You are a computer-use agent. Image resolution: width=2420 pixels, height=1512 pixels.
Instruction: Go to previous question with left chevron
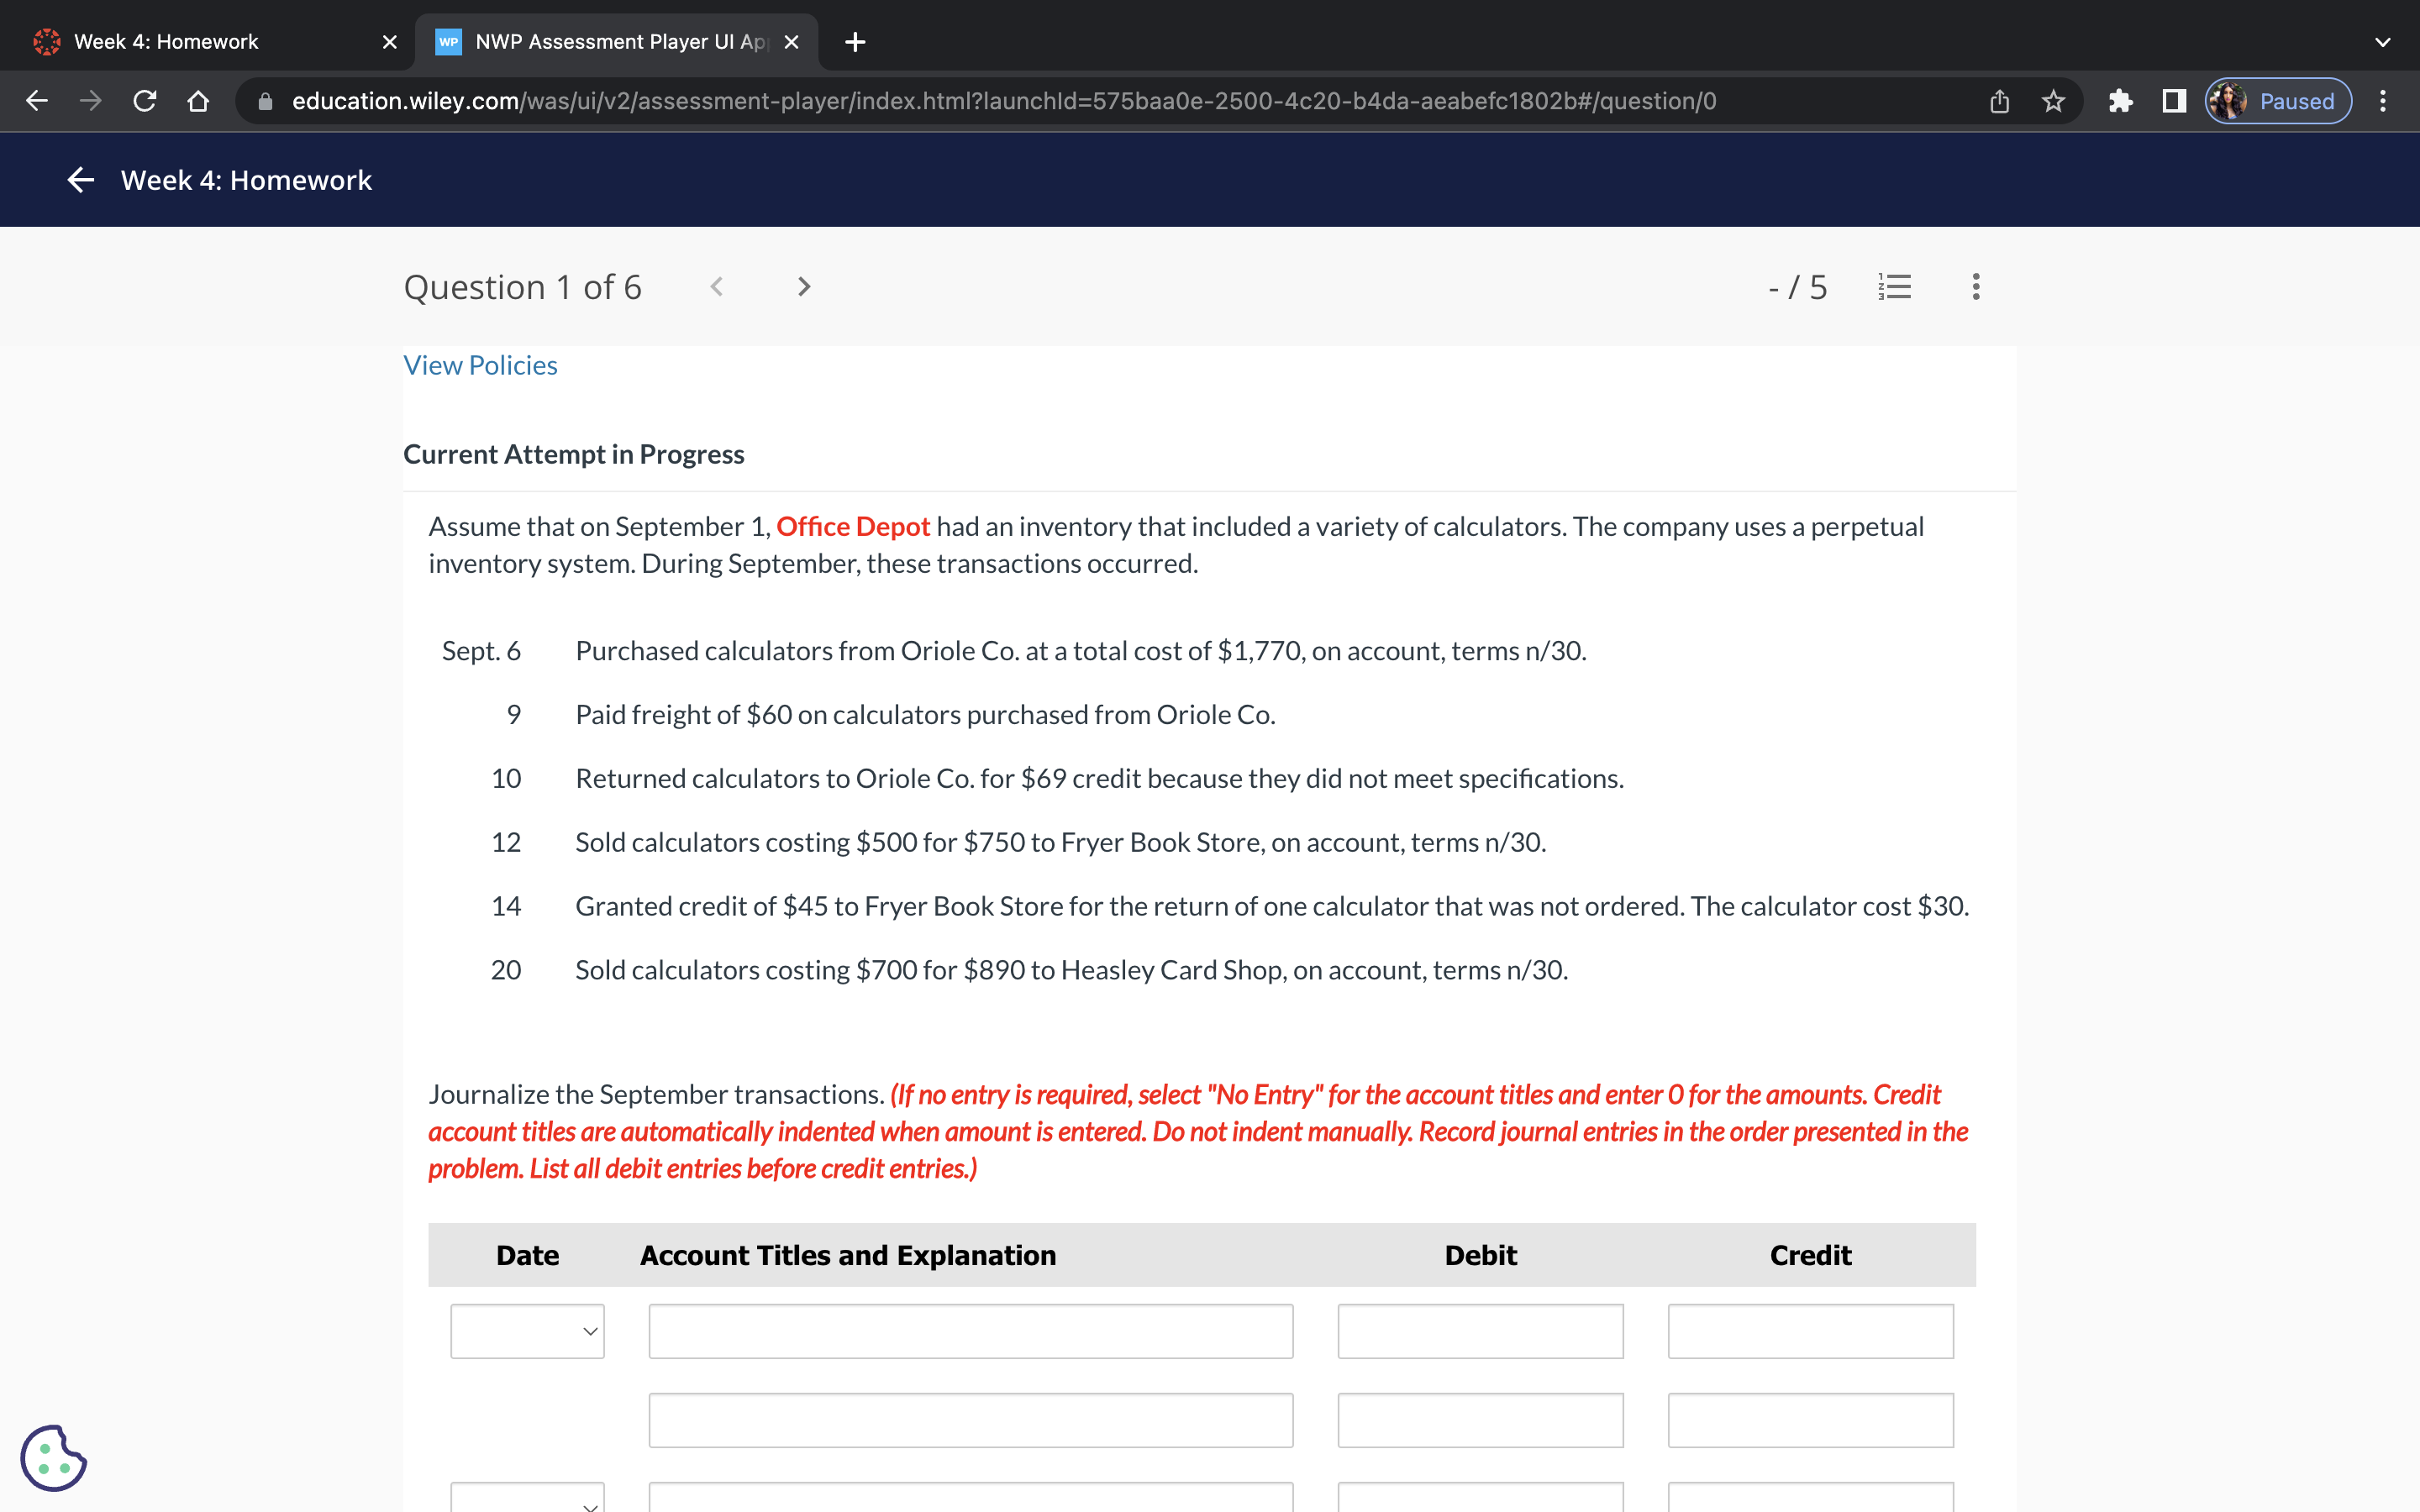click(x=716, y=287)
